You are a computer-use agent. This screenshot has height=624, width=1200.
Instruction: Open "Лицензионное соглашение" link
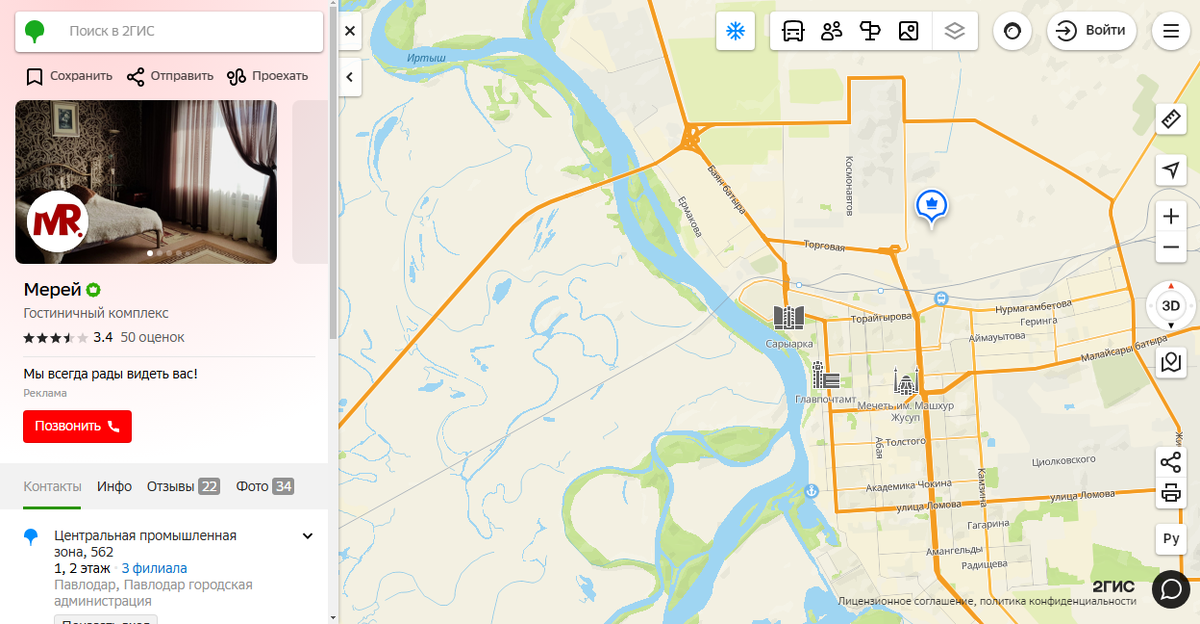point(905,601)
